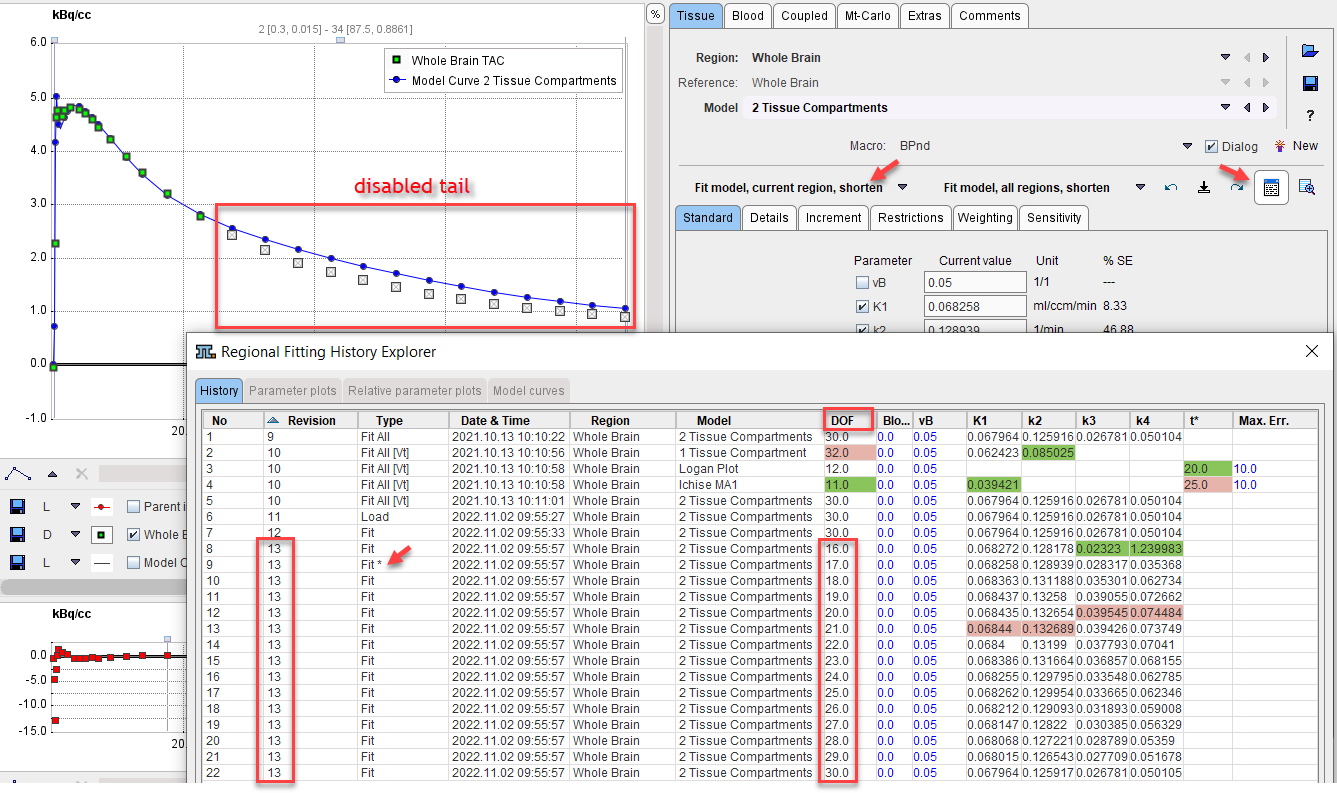
Task: Enable fitting of the vB parameter
Action: click(862, 283)
